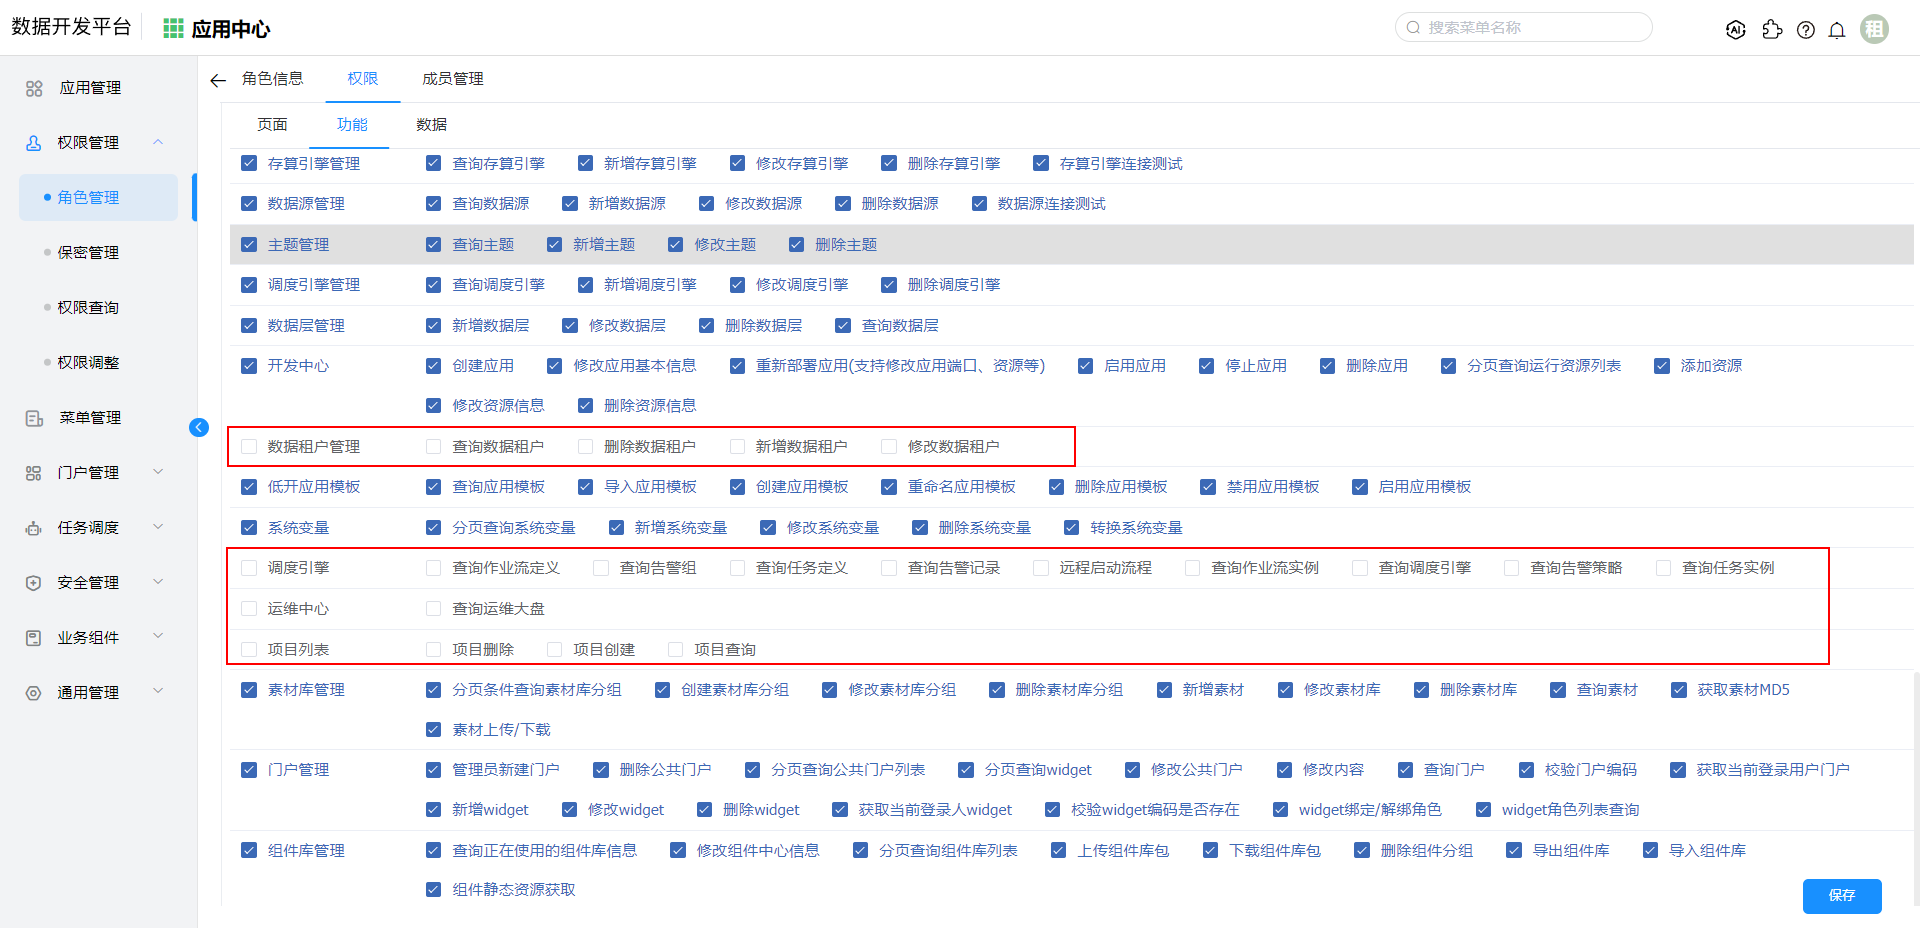Open the 应用中心 grid icon
Screen dimensions: 1920x928
[x=173, y=29]
